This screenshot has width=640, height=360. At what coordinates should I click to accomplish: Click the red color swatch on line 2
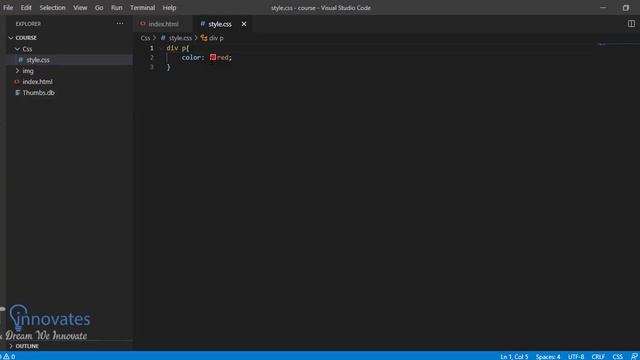click(x=213, y=58)
